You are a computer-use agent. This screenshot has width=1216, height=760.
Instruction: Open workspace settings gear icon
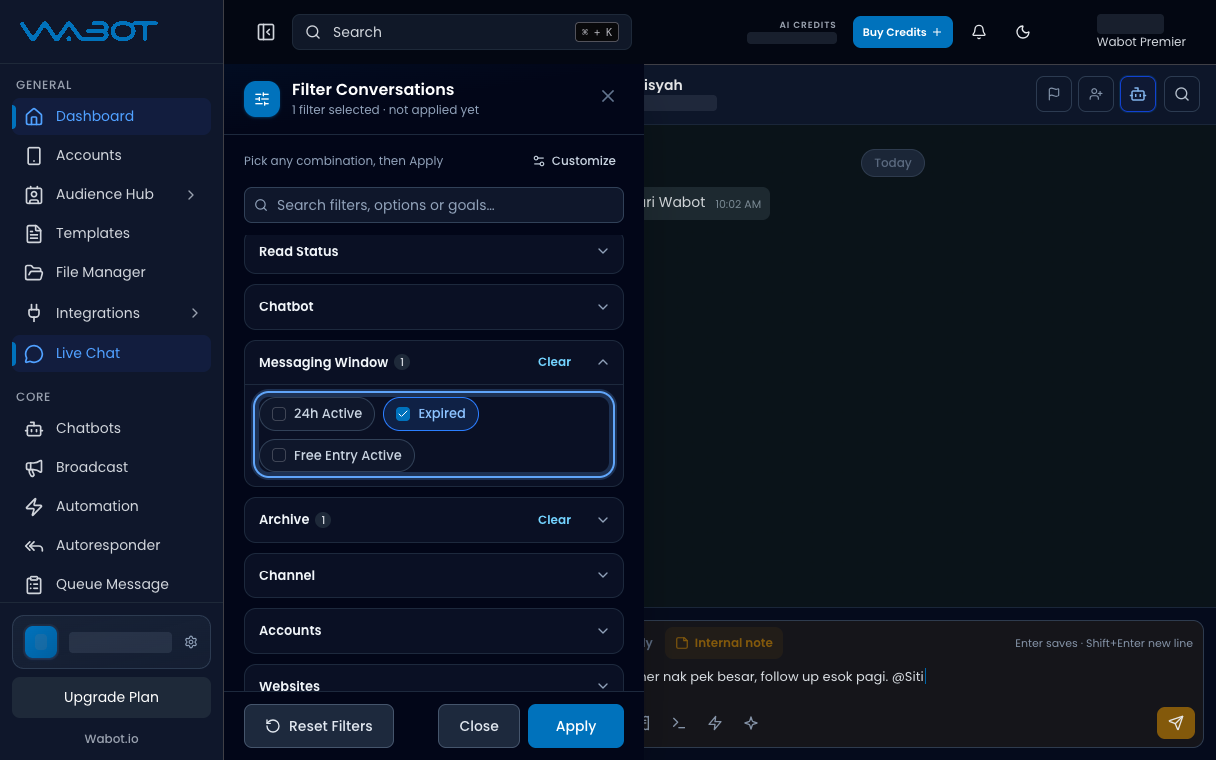pyautogui.click(x=191, y=642)
